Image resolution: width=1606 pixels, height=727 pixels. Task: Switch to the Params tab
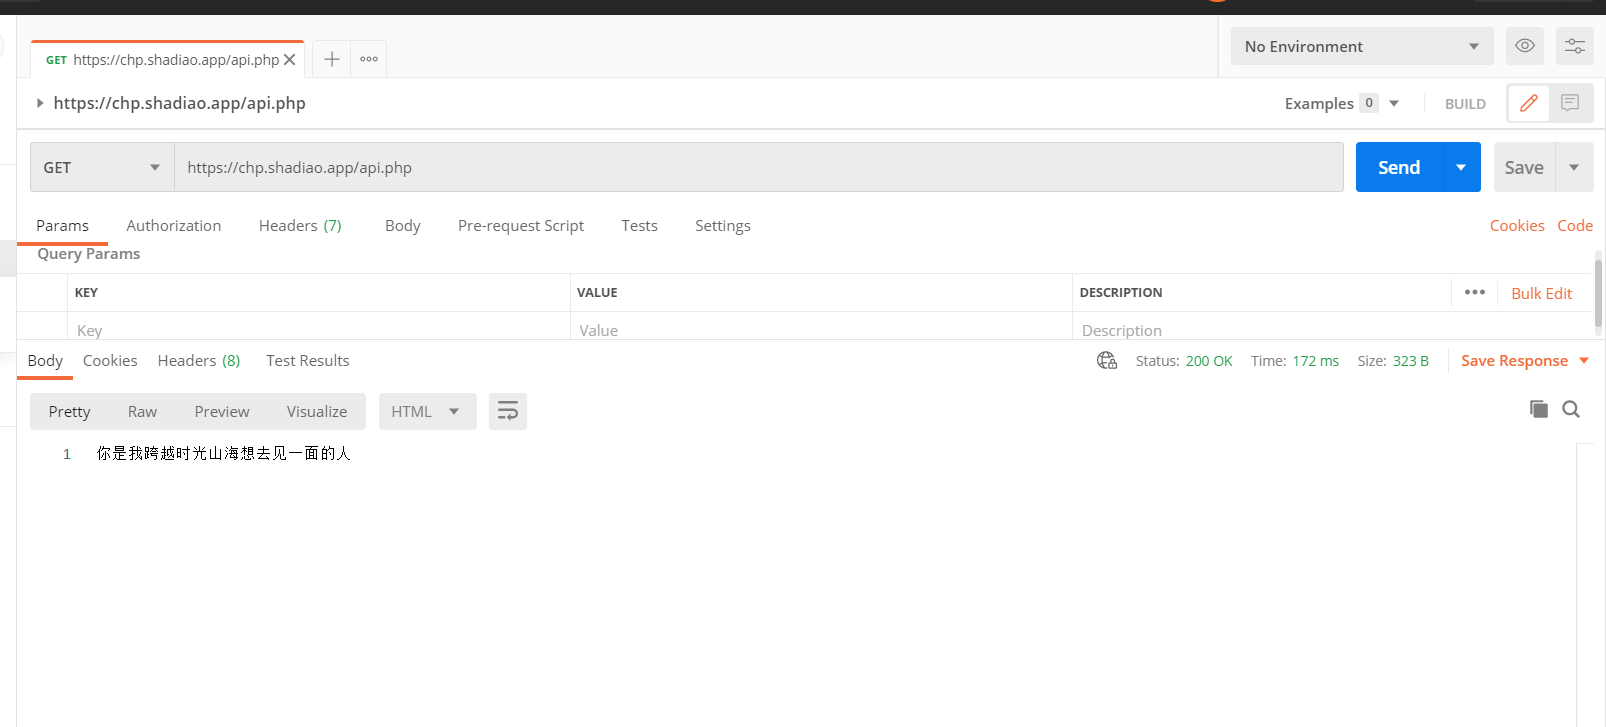pyautogui.click(x=62, y=226)
